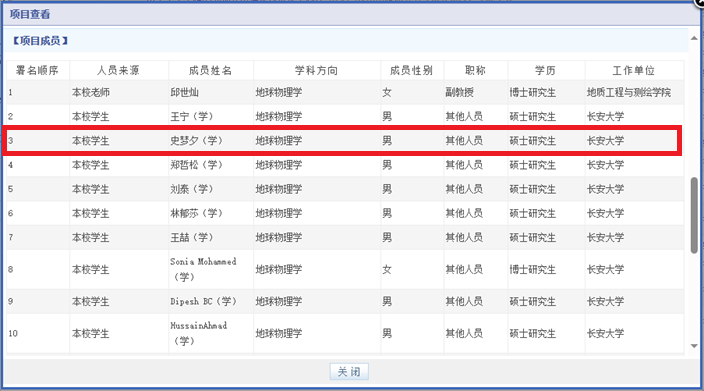Click the 项目查看 dialog title bar
Viewport: 704px width, 391px height.
350,14
